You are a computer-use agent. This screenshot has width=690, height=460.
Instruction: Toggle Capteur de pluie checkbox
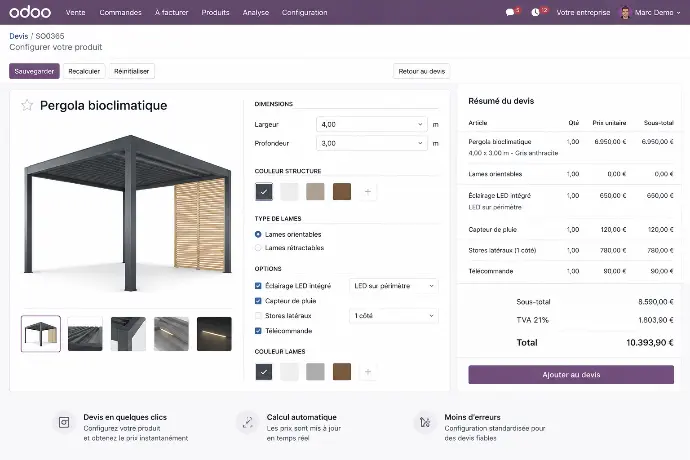tap(258, 301)
